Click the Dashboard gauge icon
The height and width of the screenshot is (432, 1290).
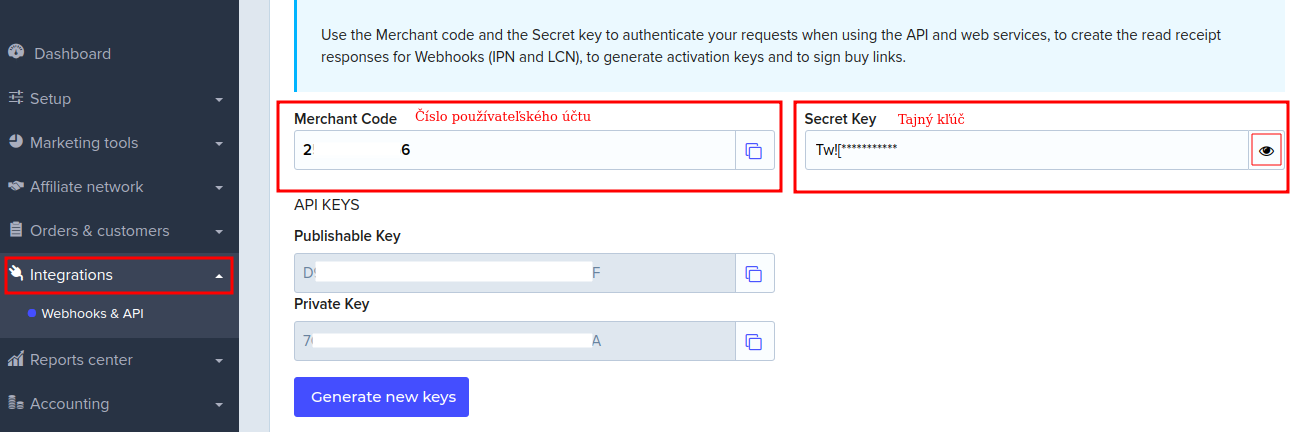15,53
